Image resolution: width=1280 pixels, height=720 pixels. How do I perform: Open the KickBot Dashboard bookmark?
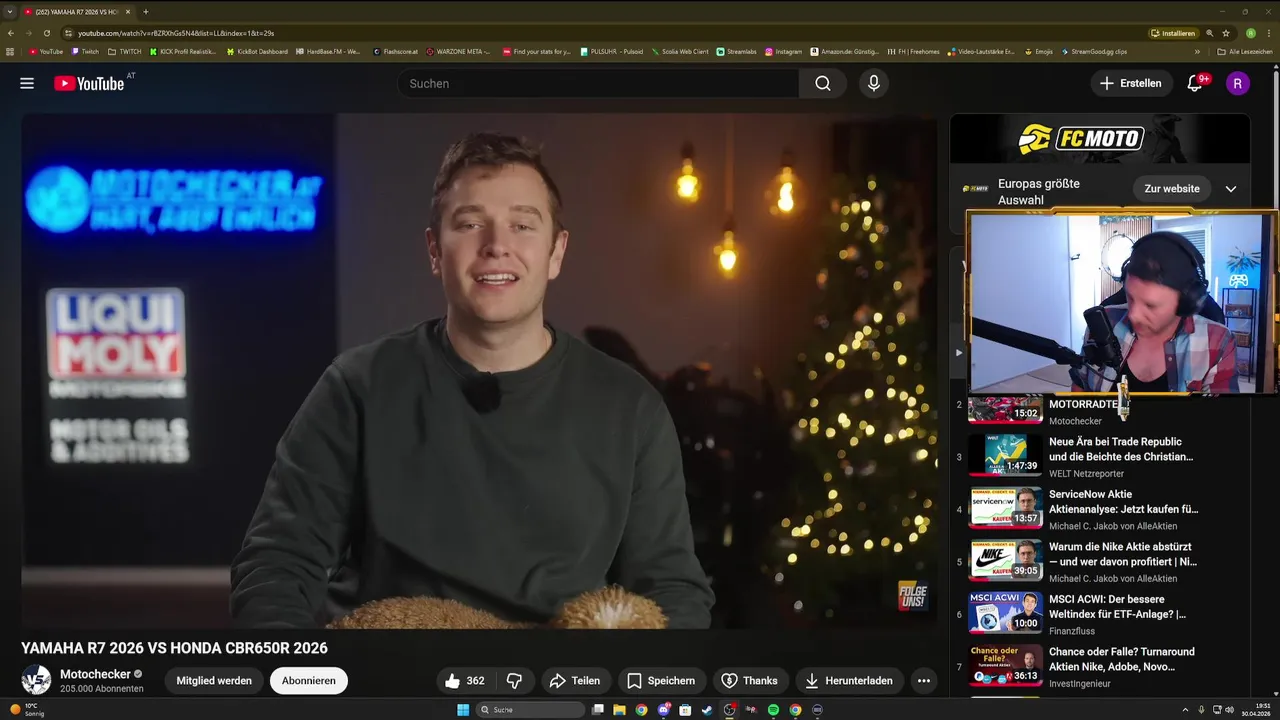[x=257, y=51]
